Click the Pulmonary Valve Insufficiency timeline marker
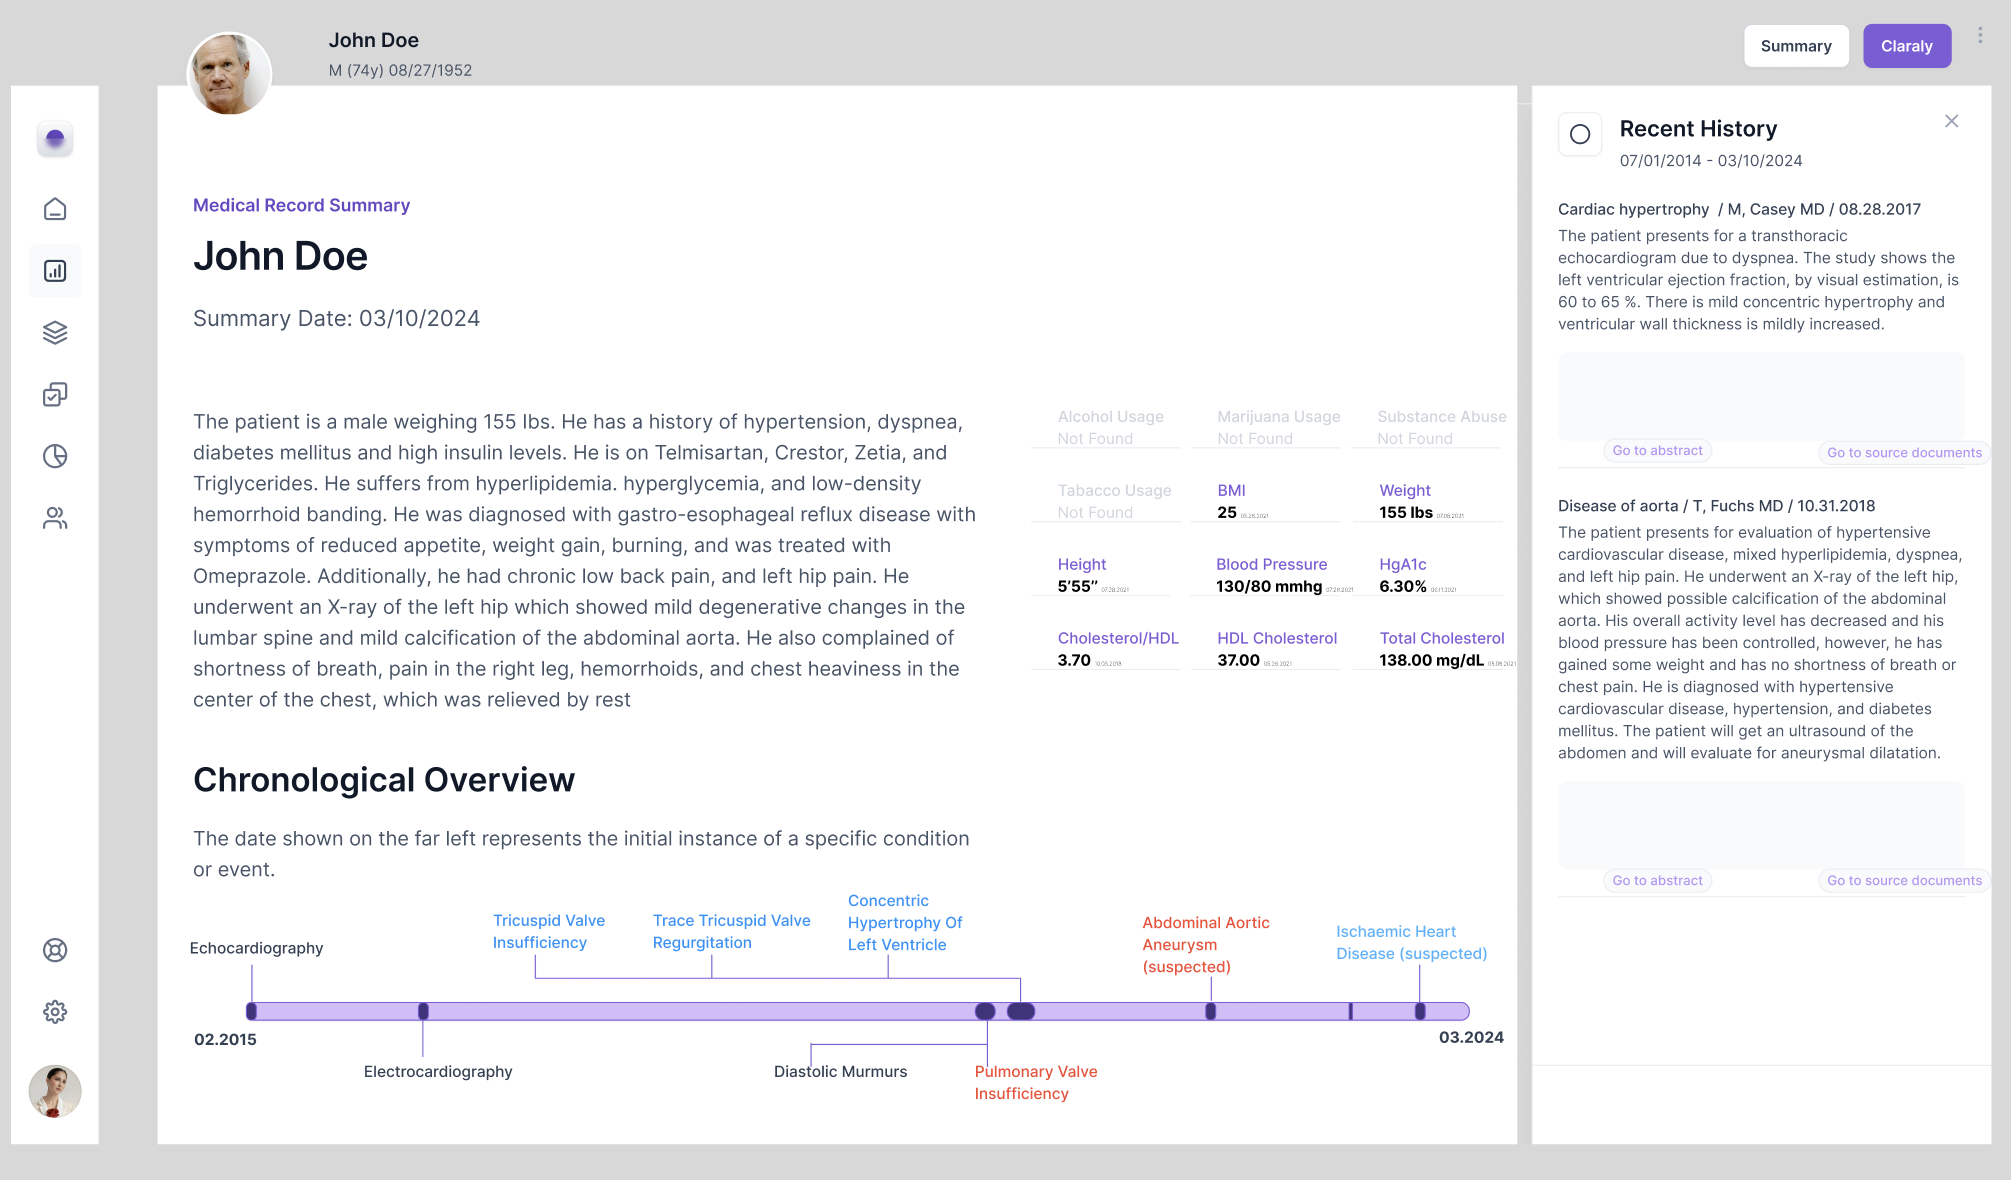The height and width of the screenshot is (1180, 2011). (x=985, y=1011)
